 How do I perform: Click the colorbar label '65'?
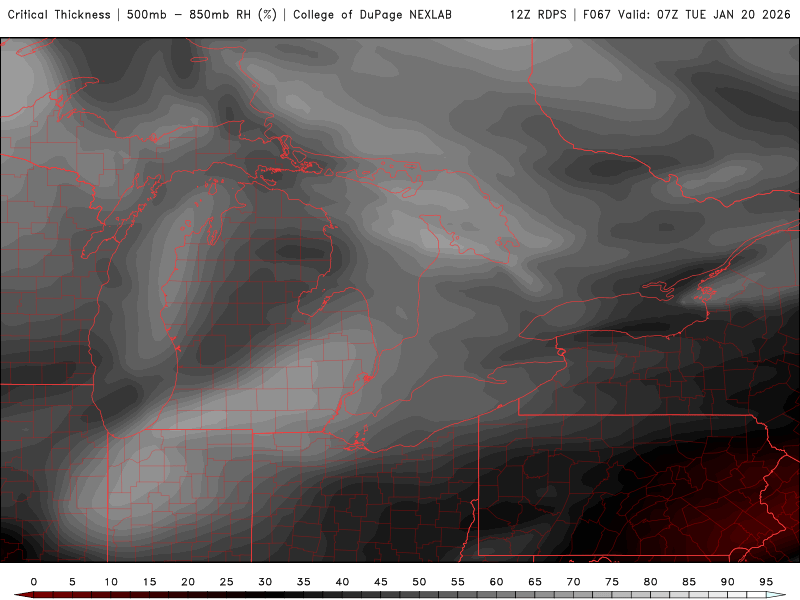535,582
